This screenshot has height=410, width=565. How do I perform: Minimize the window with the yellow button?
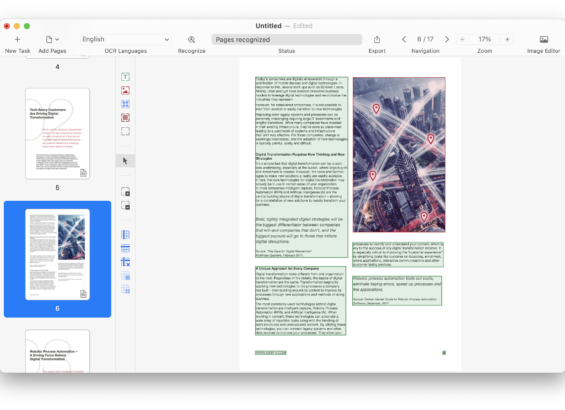tap(17, 26)
